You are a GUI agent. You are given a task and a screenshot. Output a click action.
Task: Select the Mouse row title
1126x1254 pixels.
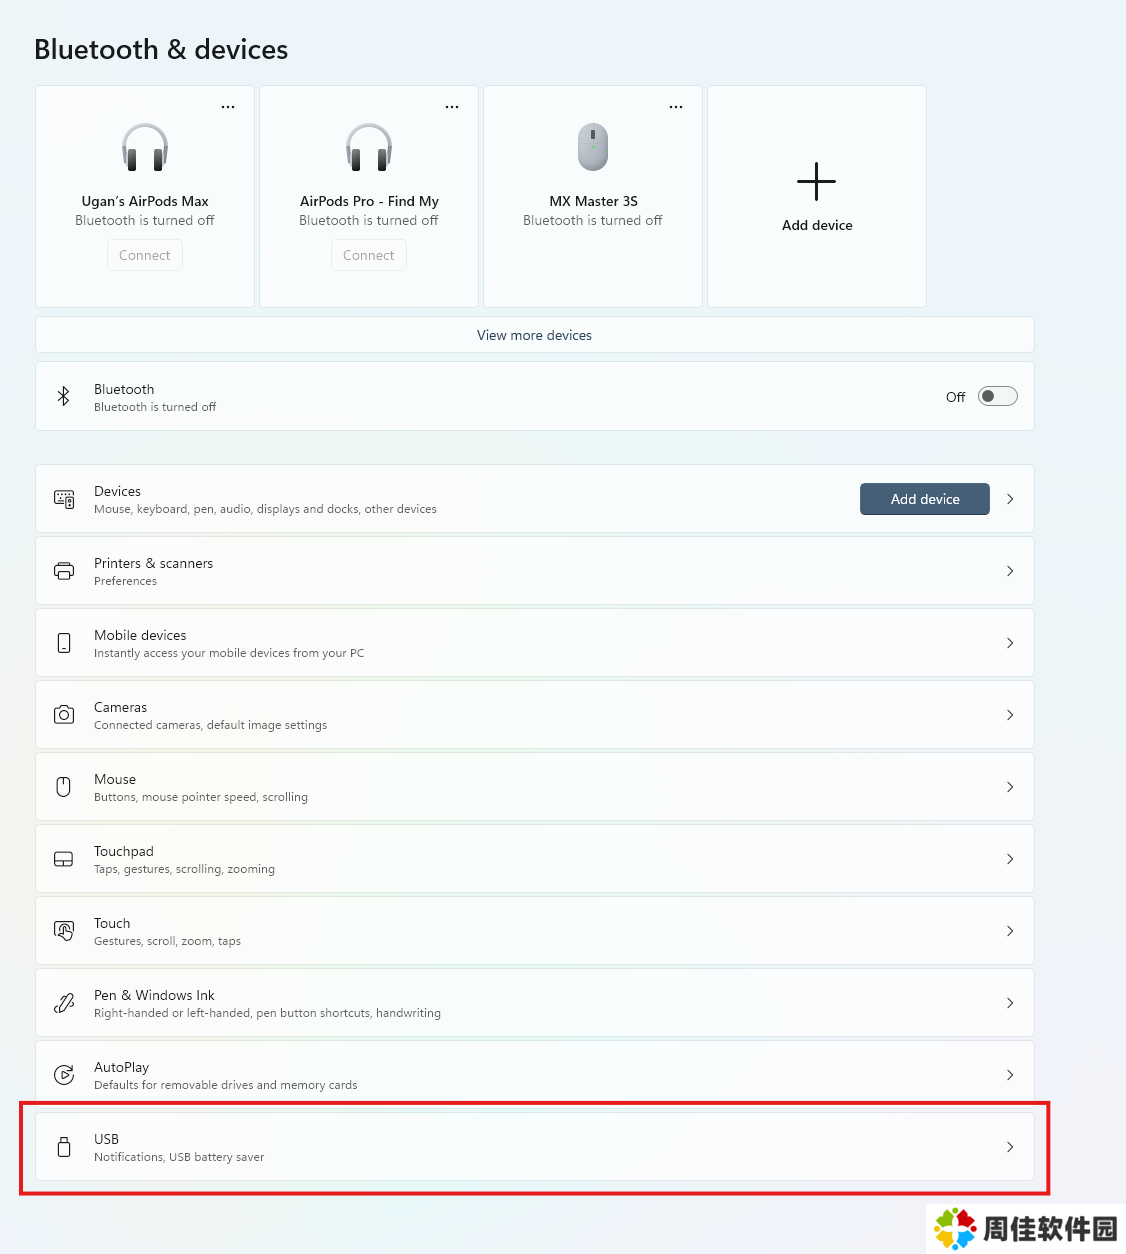(x=115, y=779)
